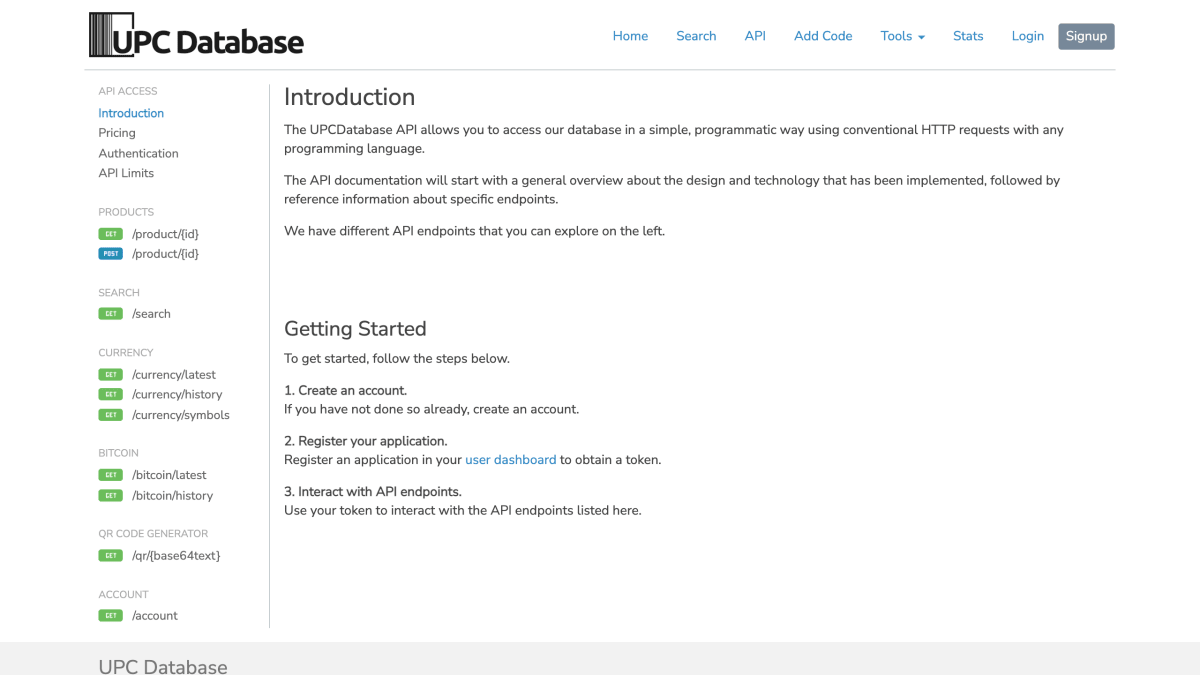1200x675 pixels.
Task: Click GET badge beside /bitcoin/history
Action: point(110,496)
